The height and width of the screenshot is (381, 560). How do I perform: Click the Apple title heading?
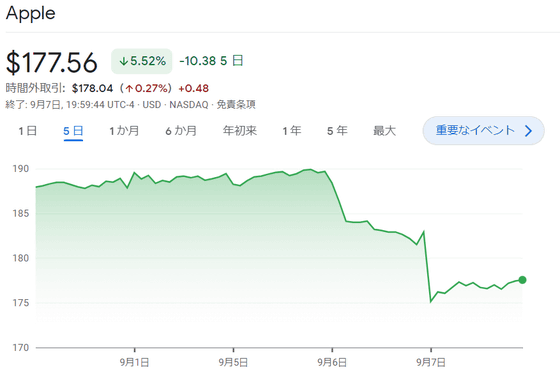[31, 14]
